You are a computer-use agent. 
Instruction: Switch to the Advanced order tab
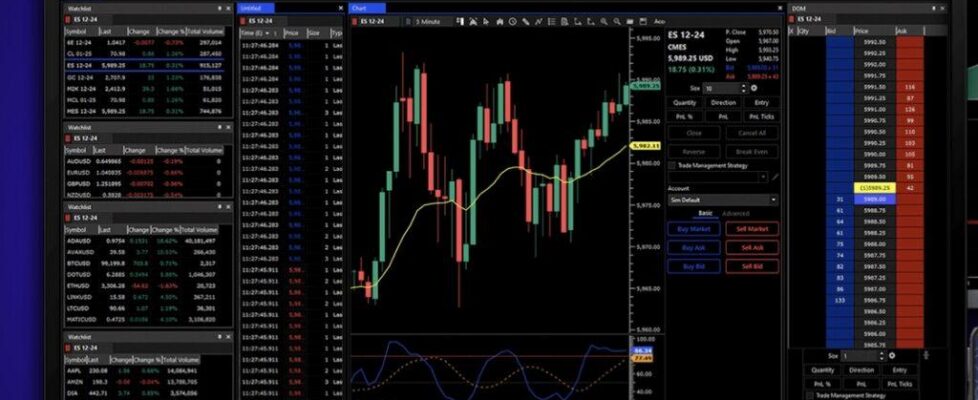(736, 213)
